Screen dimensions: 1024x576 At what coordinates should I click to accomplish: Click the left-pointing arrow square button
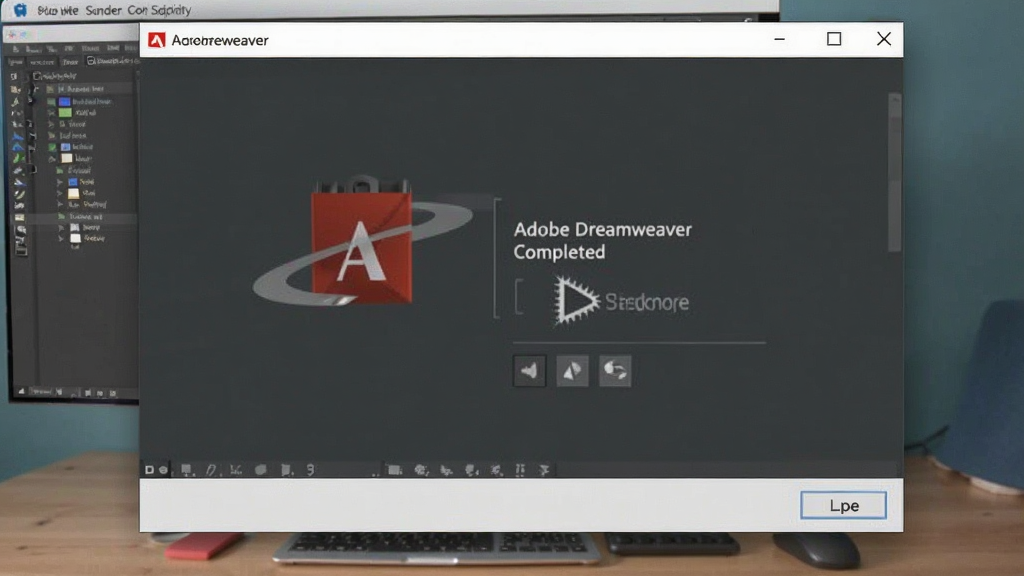point(529,371)
